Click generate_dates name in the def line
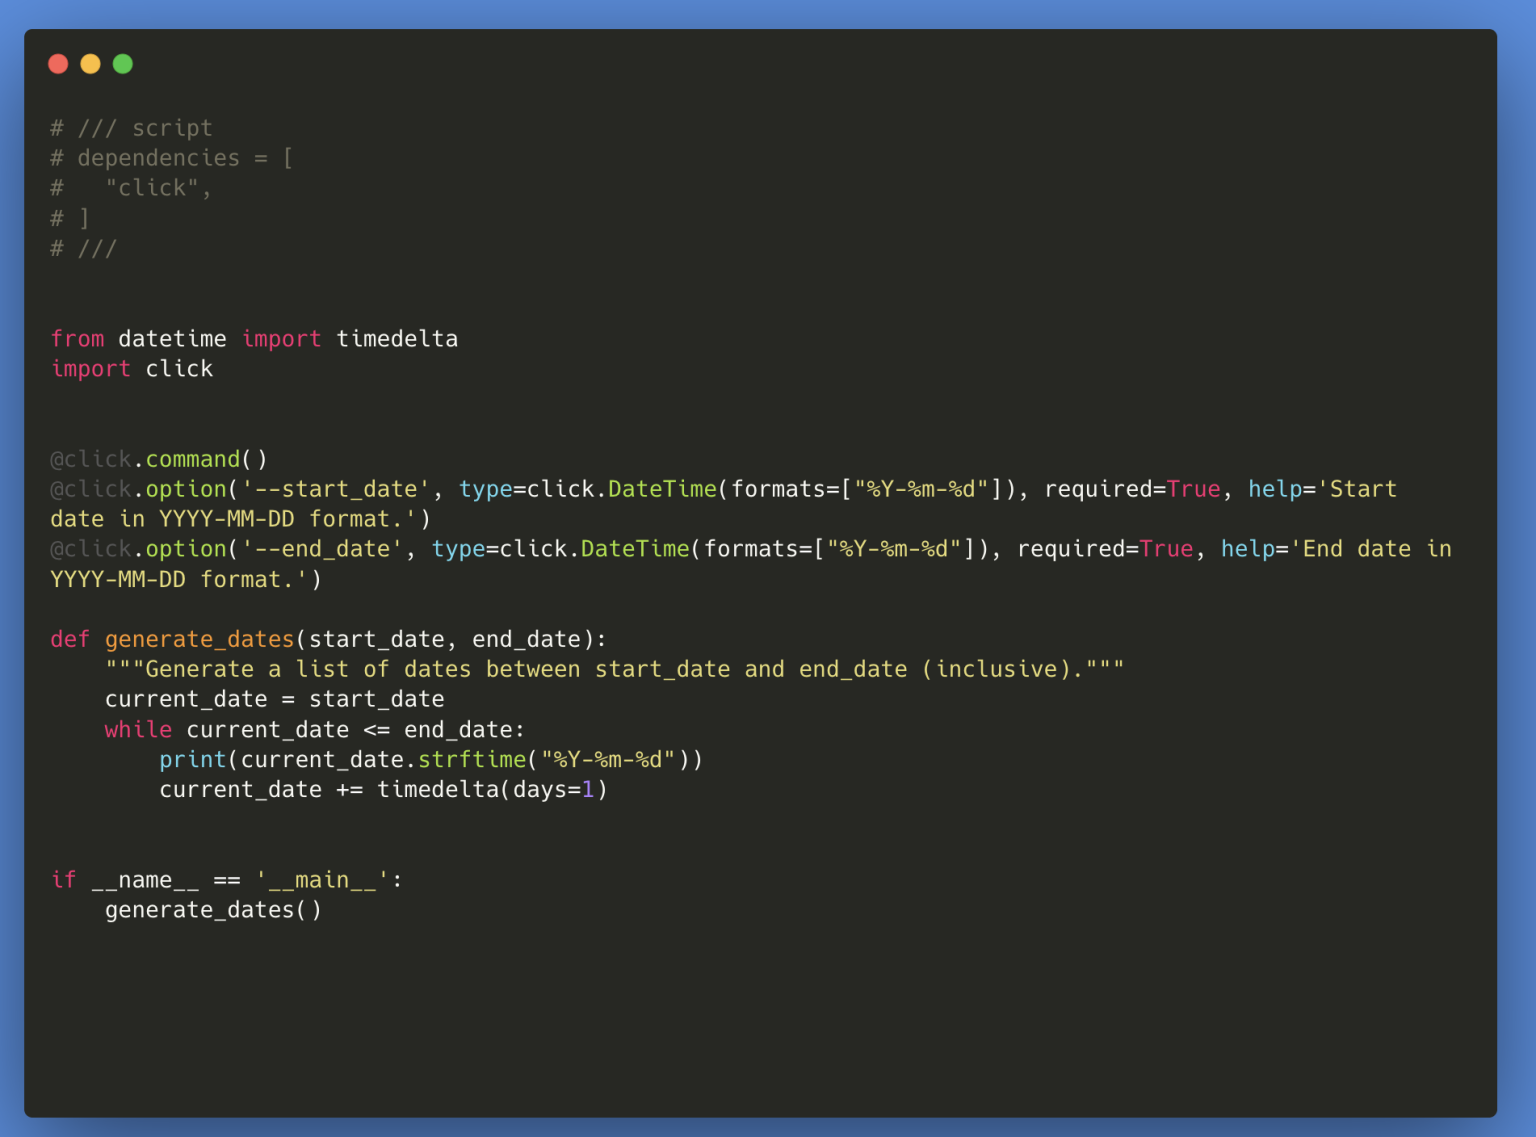The width and height of the screenshot is (1536, 1137). [199, 639]
